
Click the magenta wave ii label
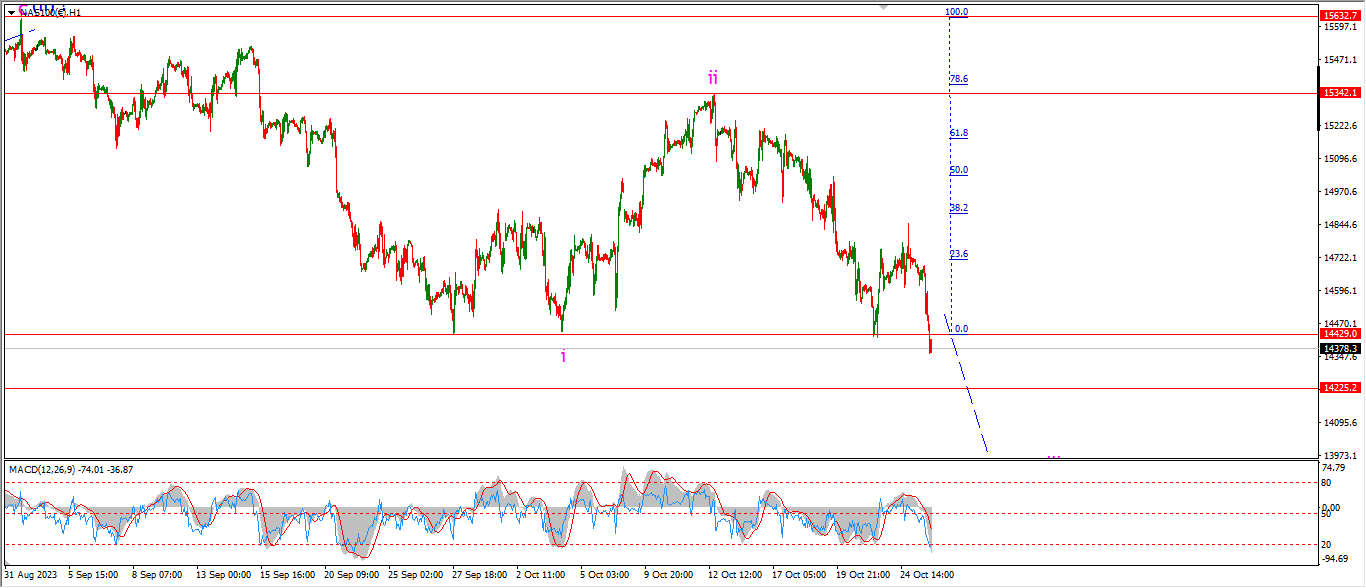pyautogui.click(x=713, y=77)
